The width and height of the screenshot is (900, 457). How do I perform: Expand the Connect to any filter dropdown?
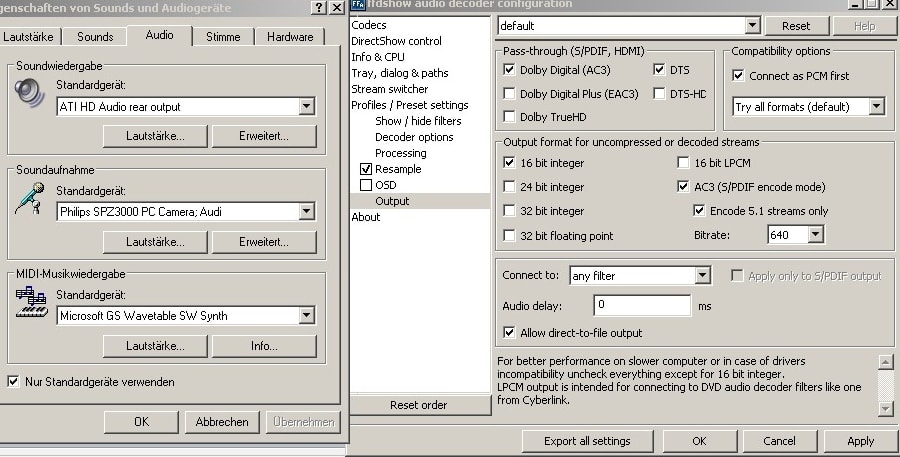(702, 275)
